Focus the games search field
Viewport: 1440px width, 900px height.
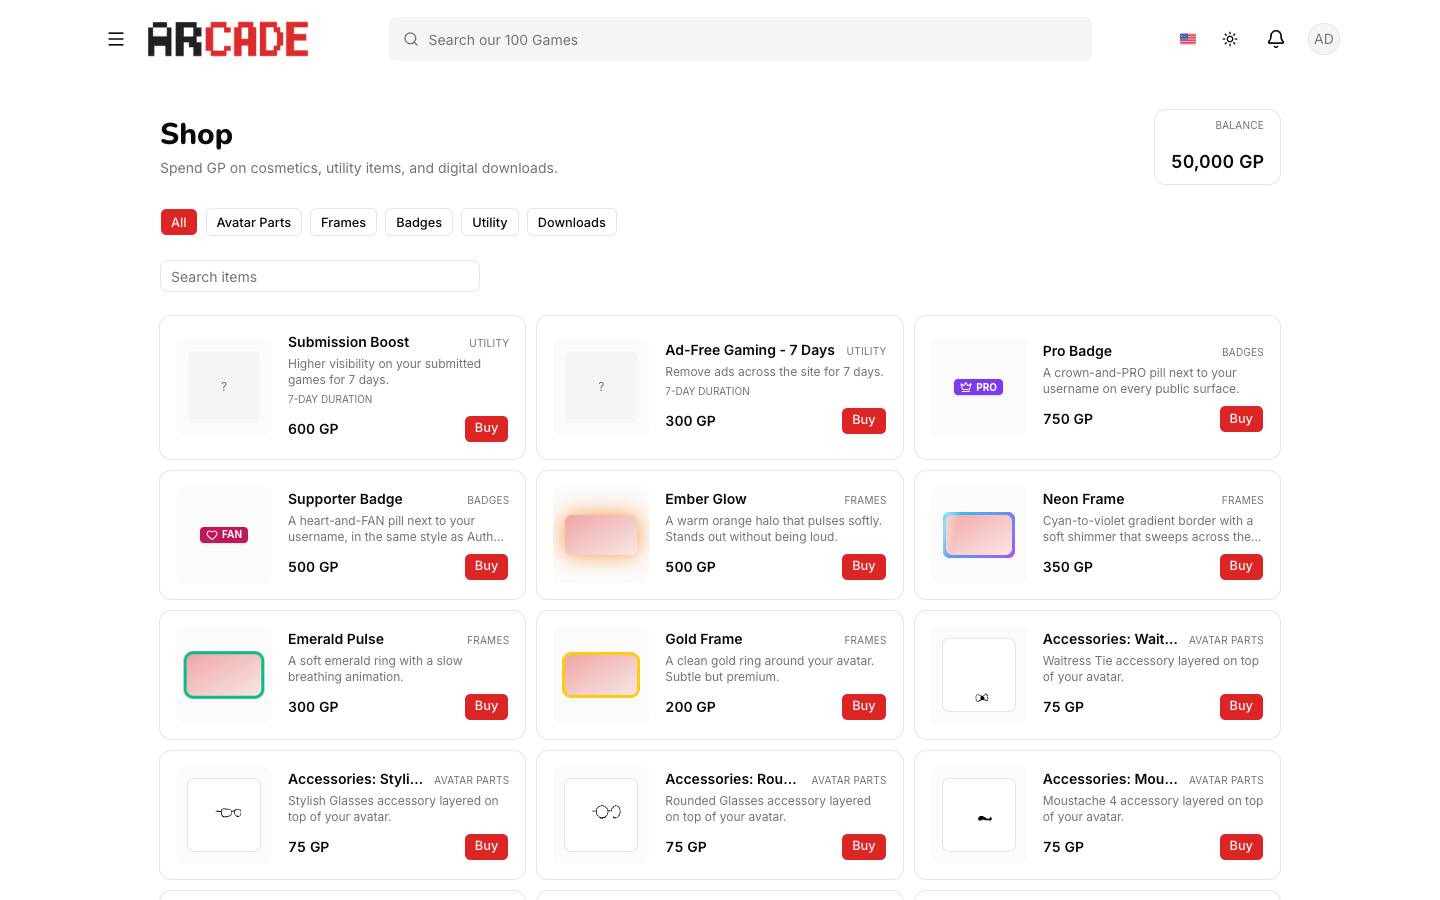[740, 39]
